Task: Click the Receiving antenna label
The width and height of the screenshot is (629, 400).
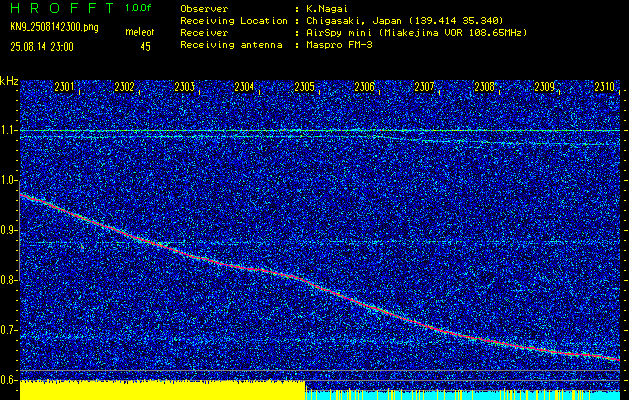Action: [x=231, y=45]
